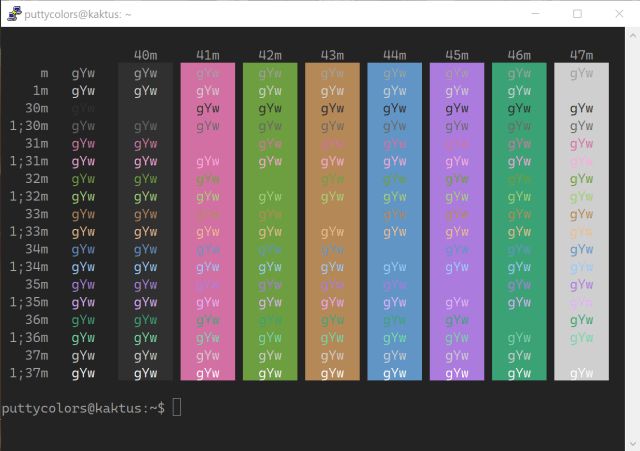Click the 47m column header label
The image size is (640, 451).
point(581,55)
